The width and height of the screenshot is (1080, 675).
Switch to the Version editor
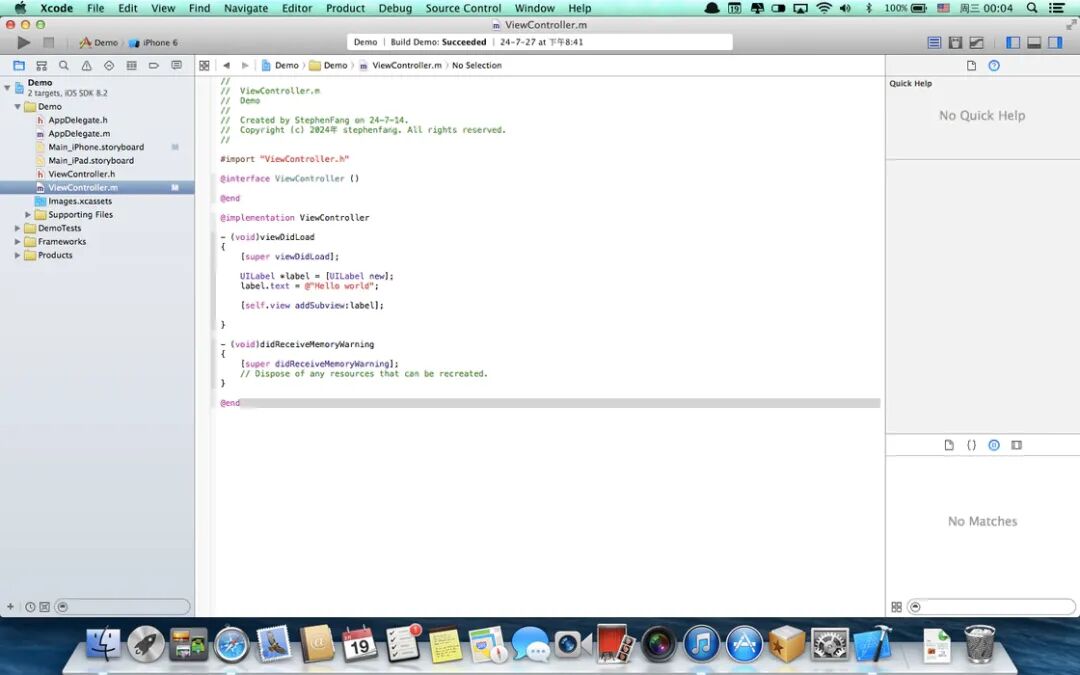tap(977, 43)
